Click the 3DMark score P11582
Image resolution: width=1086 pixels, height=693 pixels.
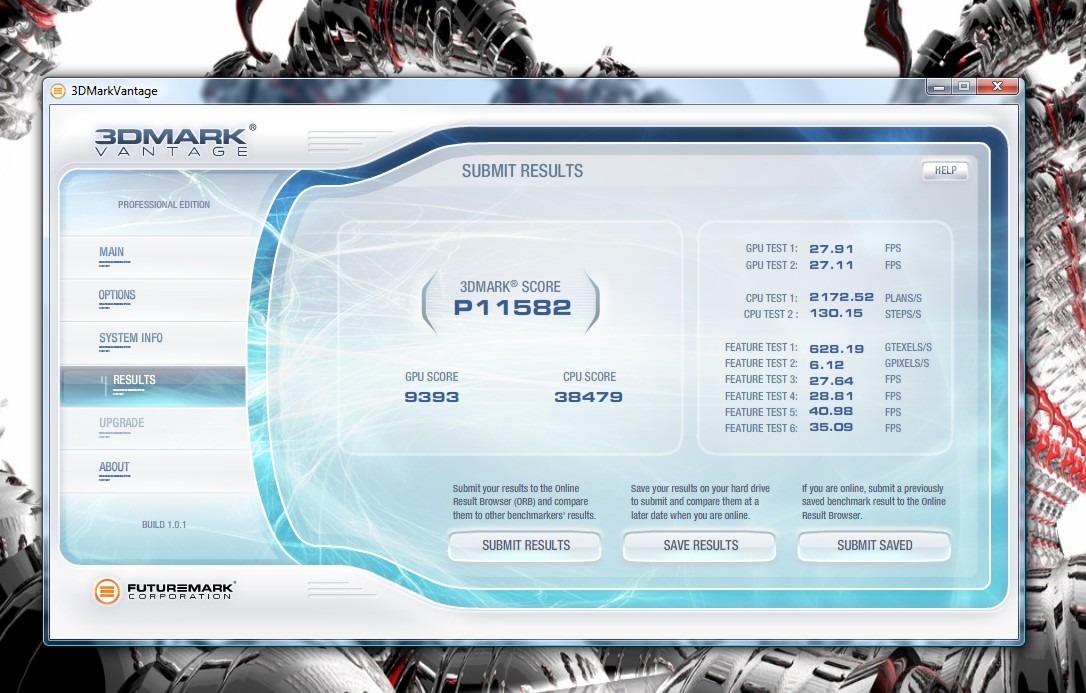point(513,307)
